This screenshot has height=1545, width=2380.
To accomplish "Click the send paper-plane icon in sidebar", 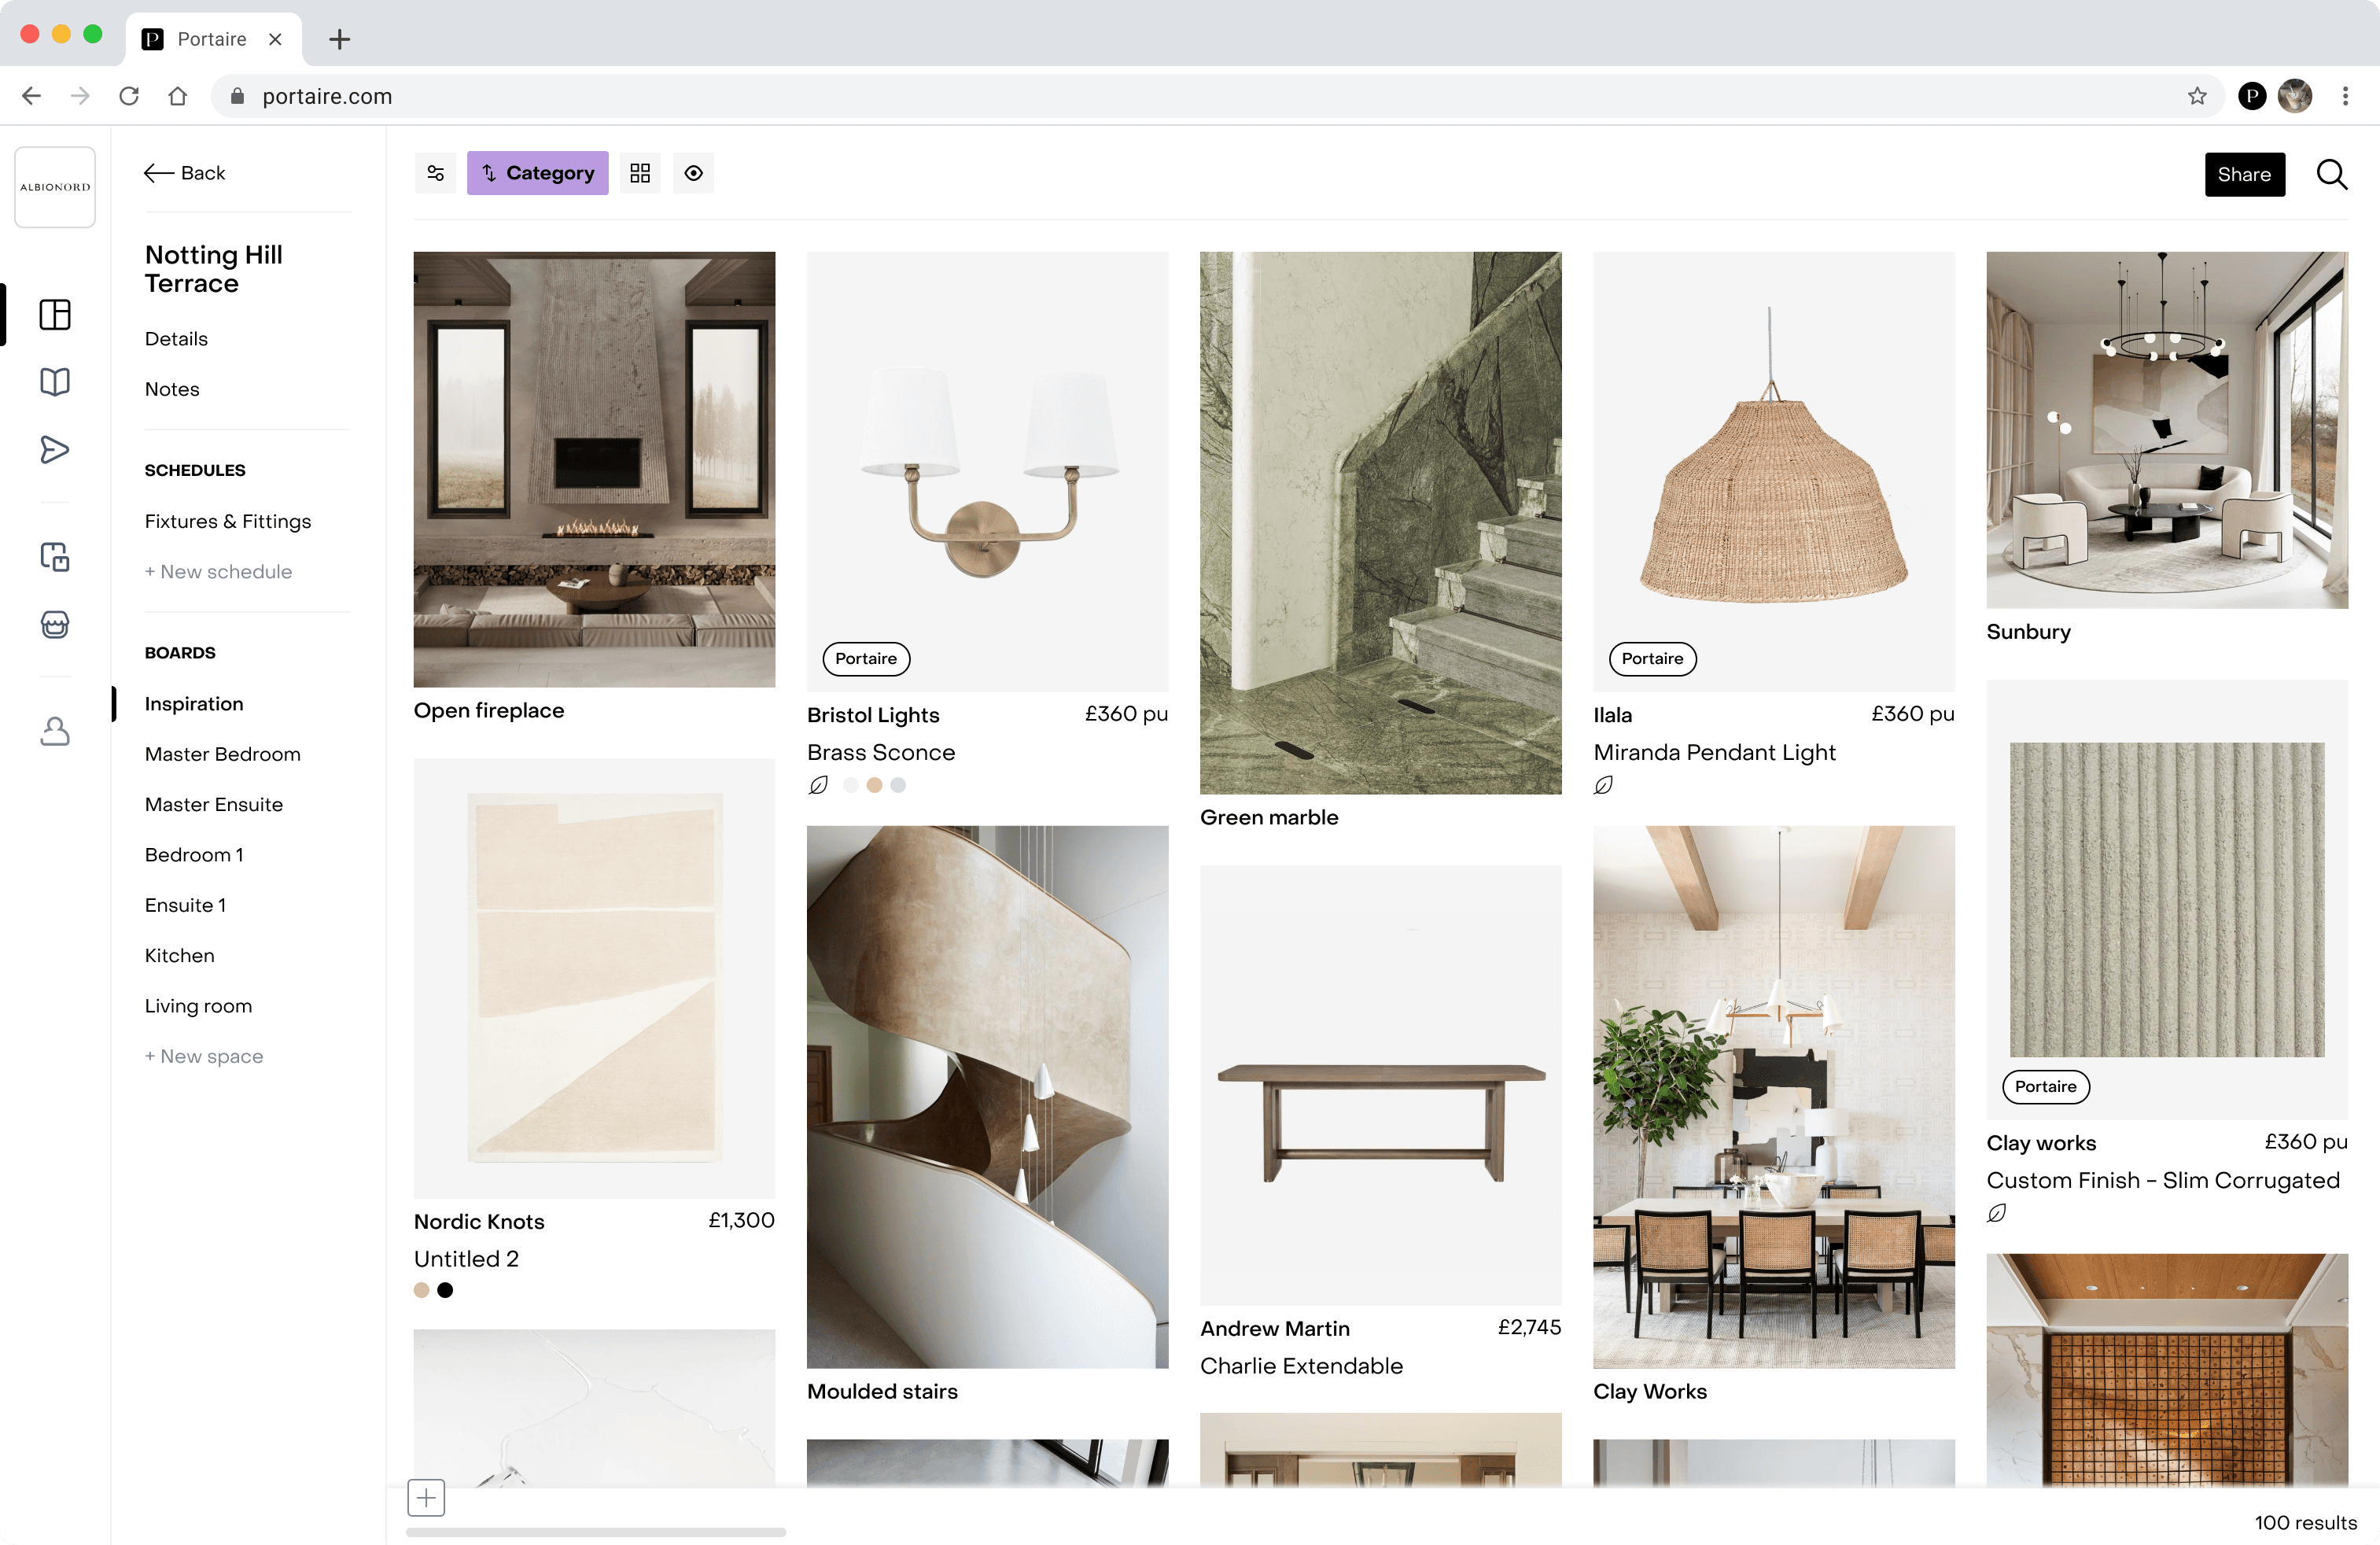I will tap(55, 449).
